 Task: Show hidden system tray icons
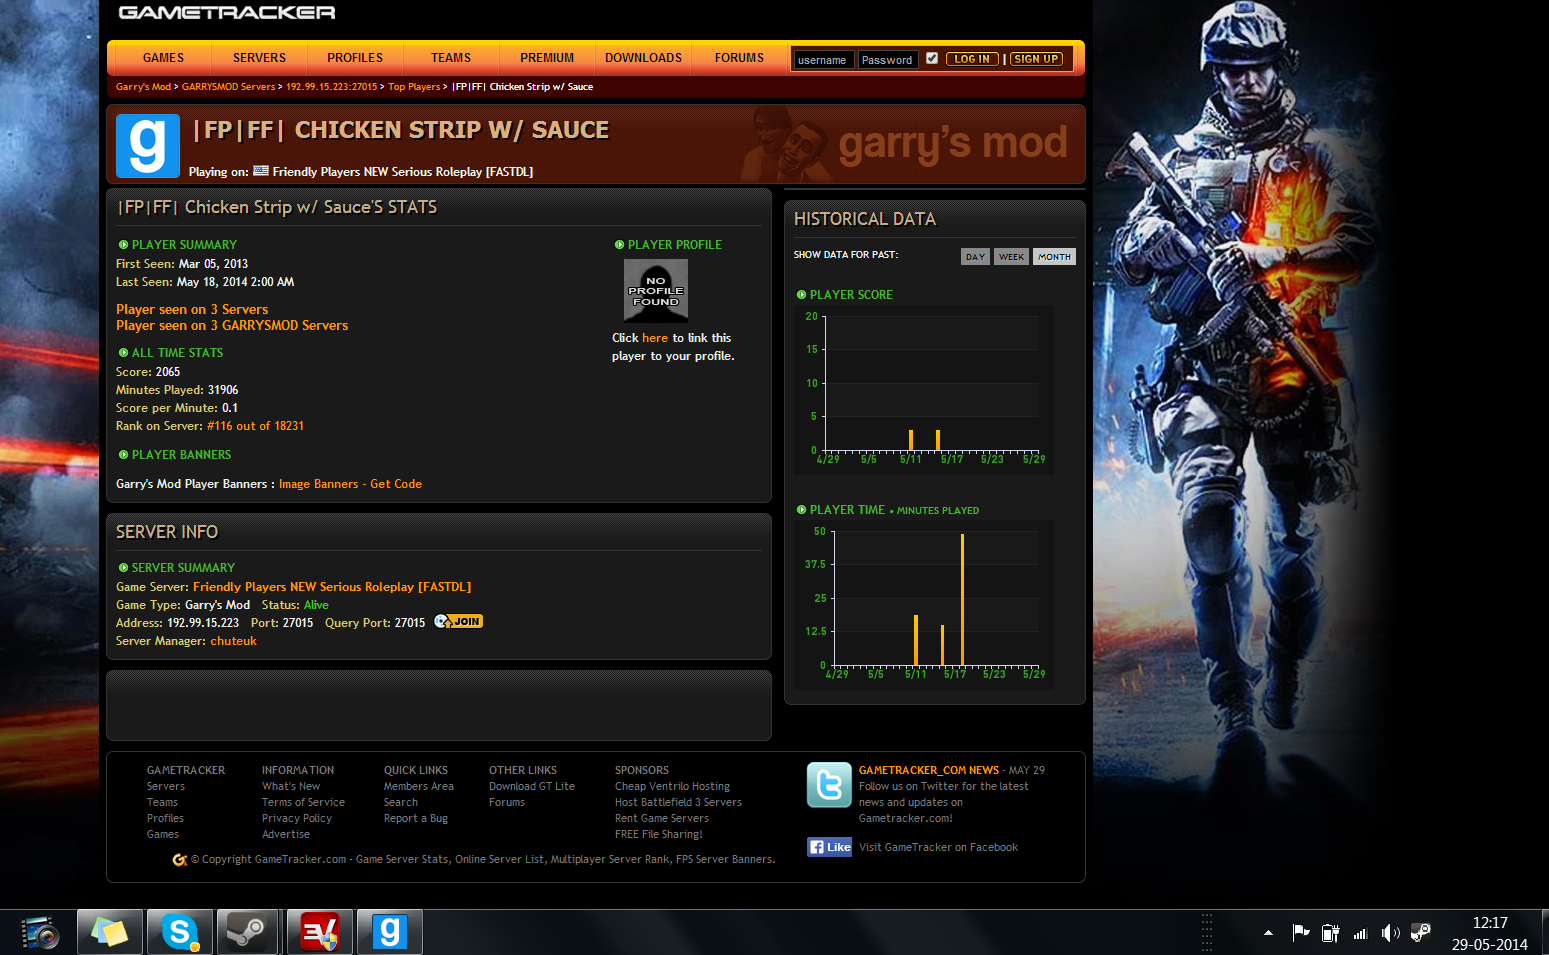click(1268, 933)
